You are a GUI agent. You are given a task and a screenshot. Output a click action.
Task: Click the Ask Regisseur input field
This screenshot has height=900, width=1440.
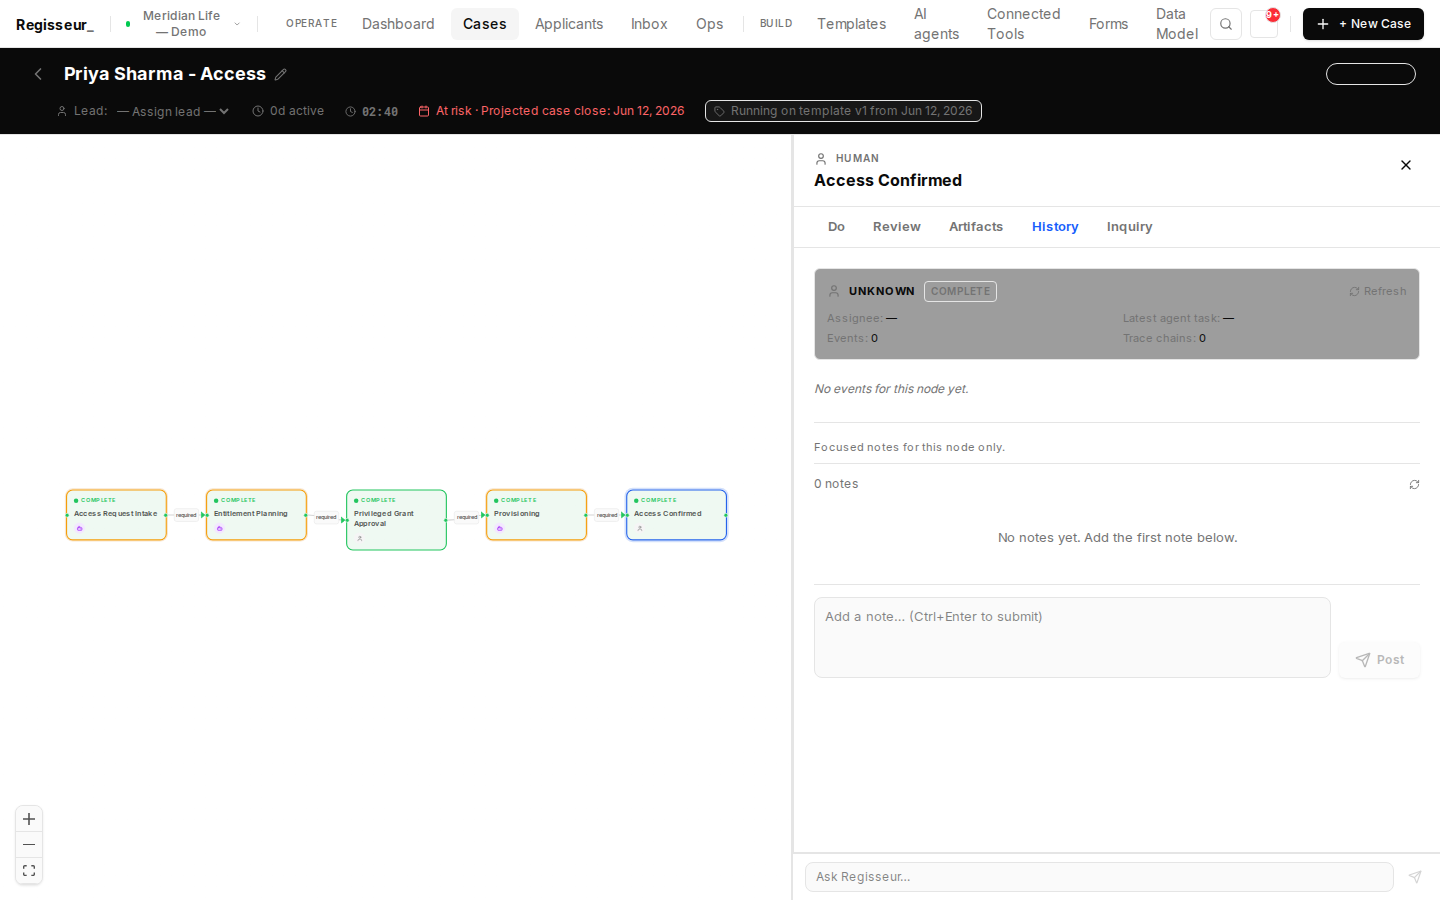click(x=1099, y=877)
